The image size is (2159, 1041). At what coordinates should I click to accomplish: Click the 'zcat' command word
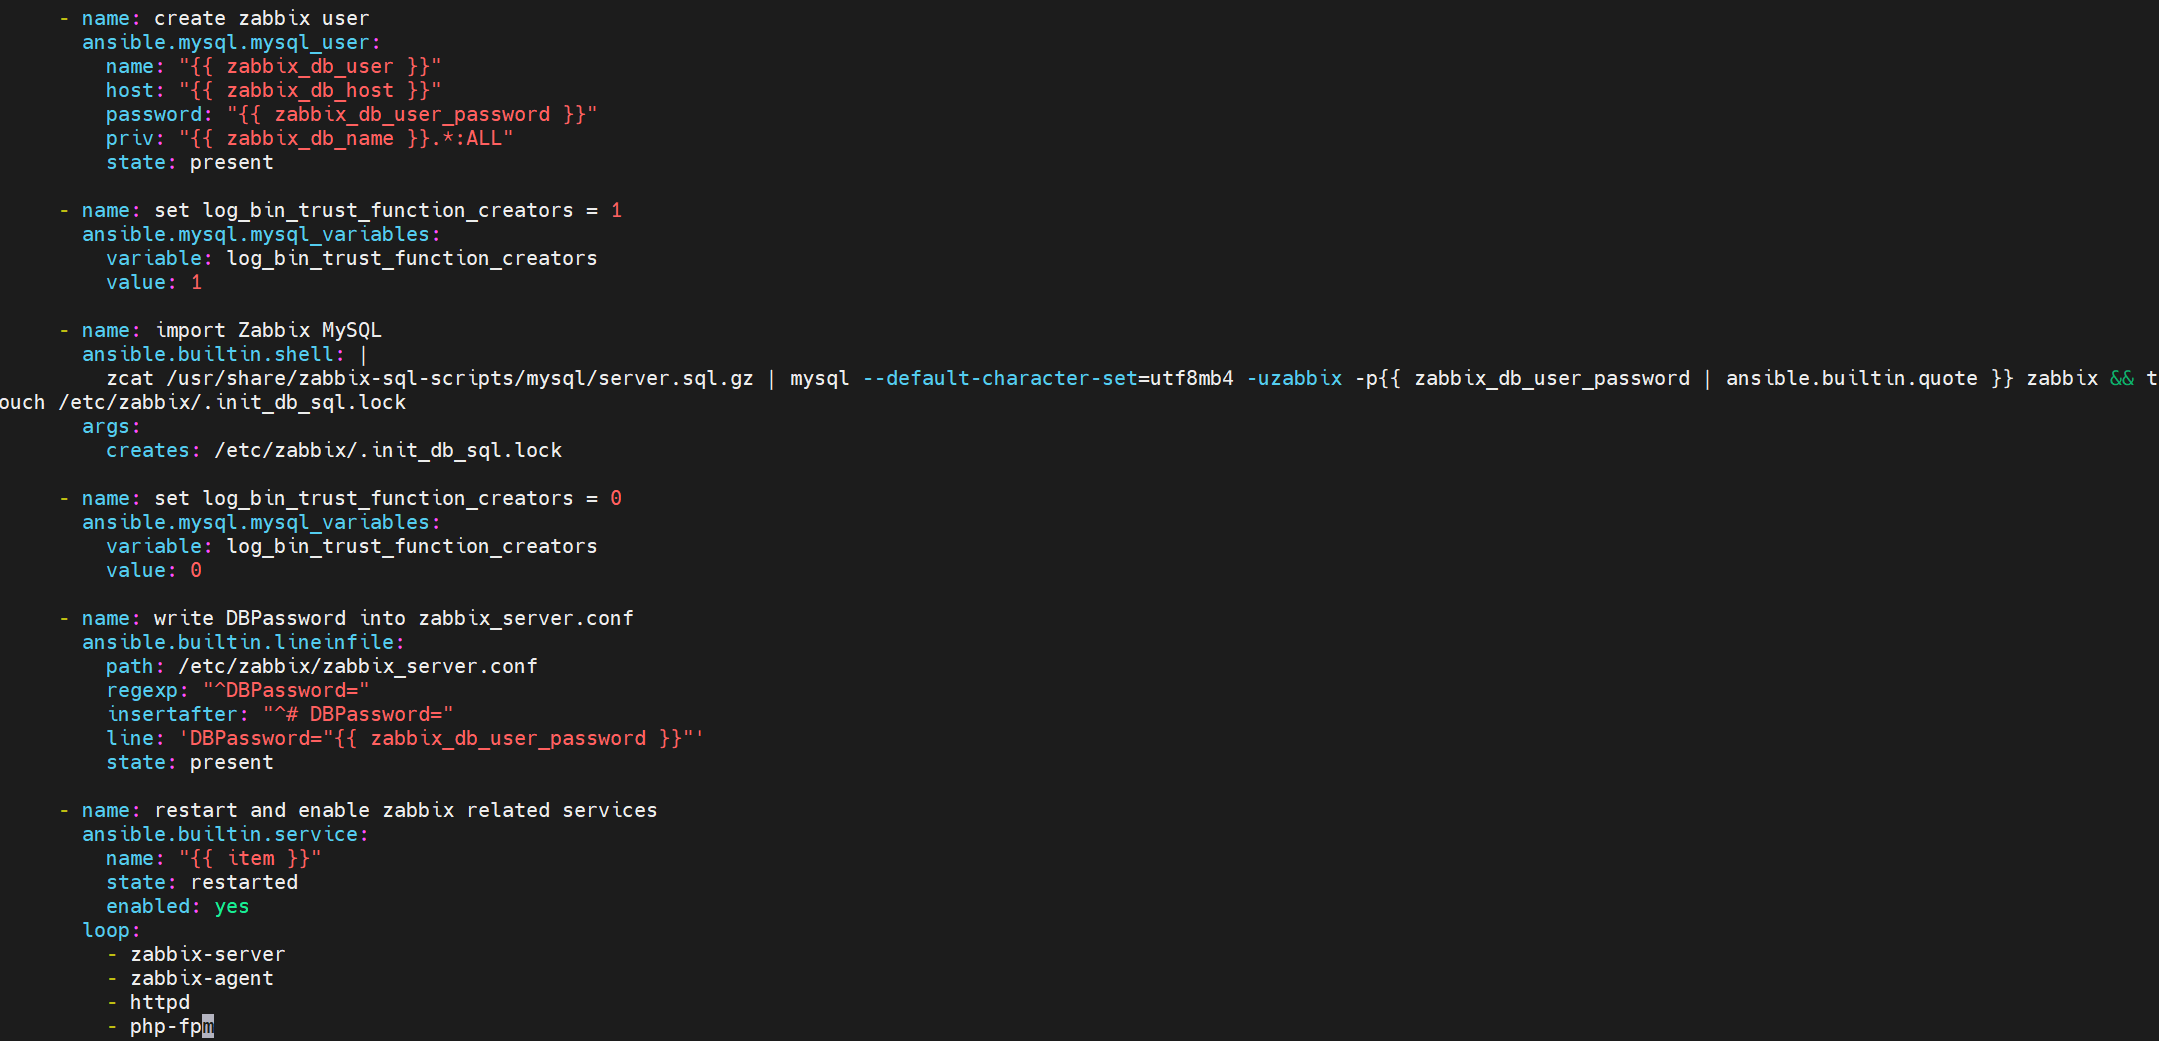[x=130, y=378]
